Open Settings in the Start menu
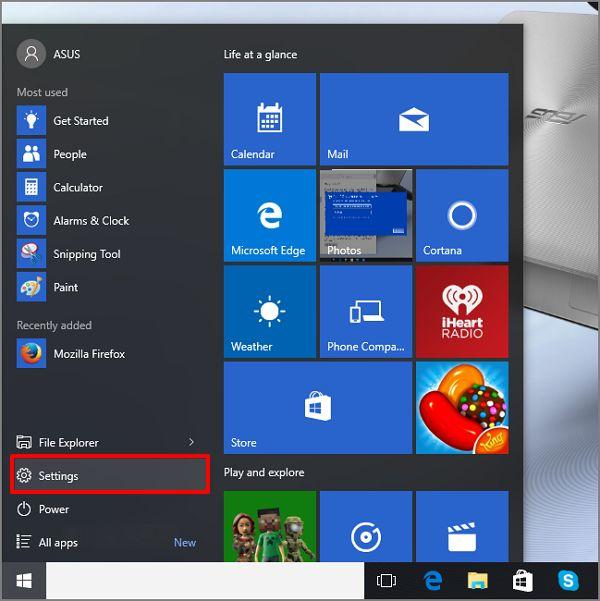The height and width of the screenshot is (601, 600). click(x=110, y=475)
